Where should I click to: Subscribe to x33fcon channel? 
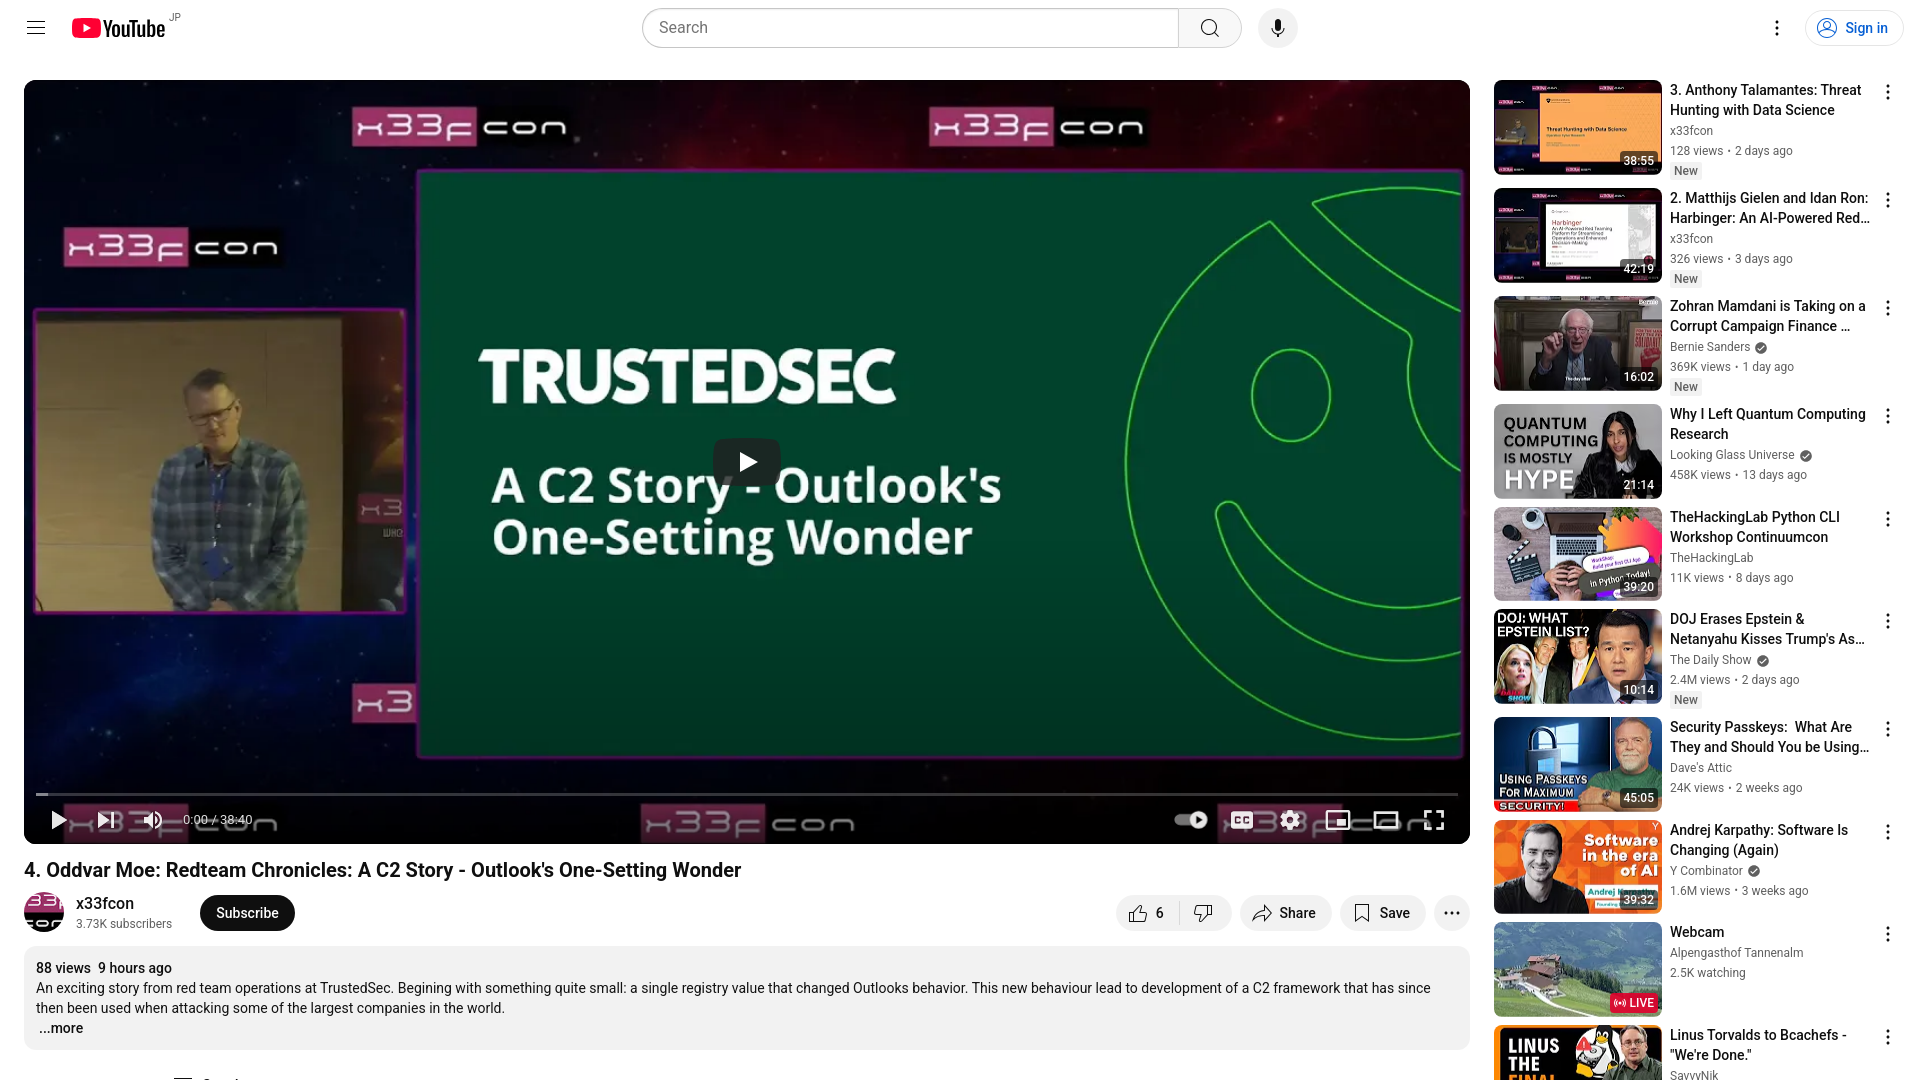pyautogui.click(x=247, y=913)
